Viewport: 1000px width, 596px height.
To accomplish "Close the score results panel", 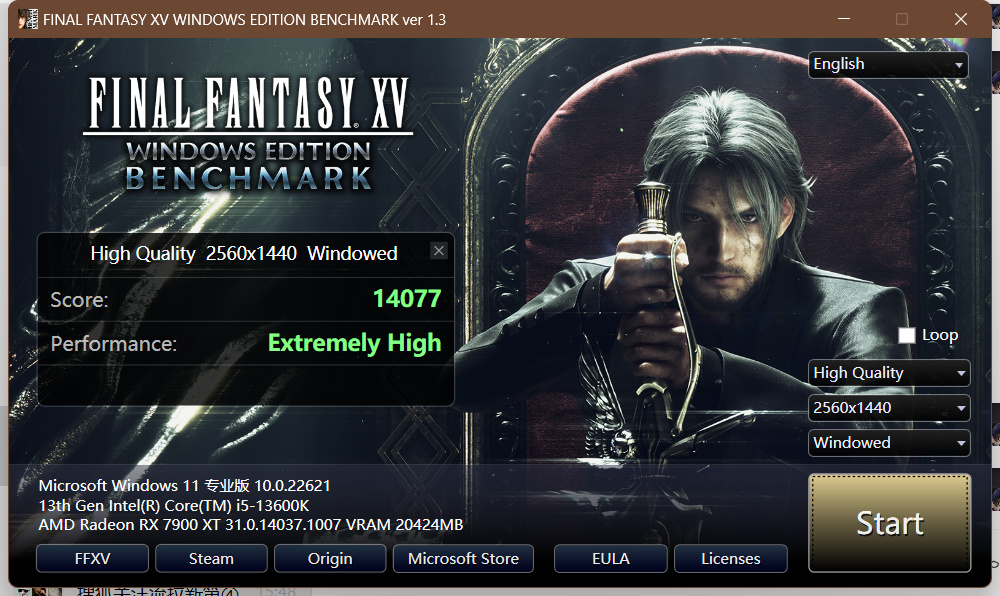I will point(439,251).
